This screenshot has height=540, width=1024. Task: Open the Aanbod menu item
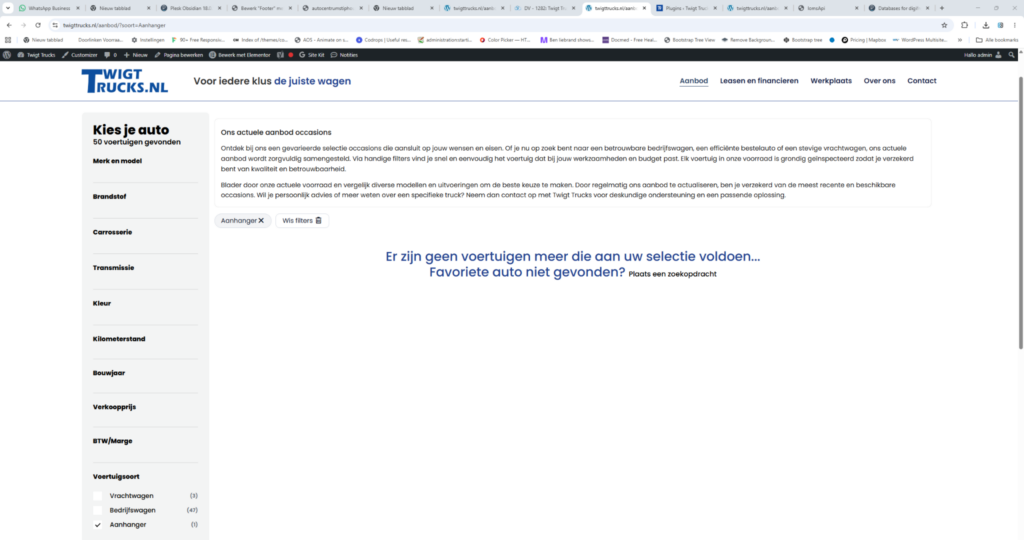694,81
